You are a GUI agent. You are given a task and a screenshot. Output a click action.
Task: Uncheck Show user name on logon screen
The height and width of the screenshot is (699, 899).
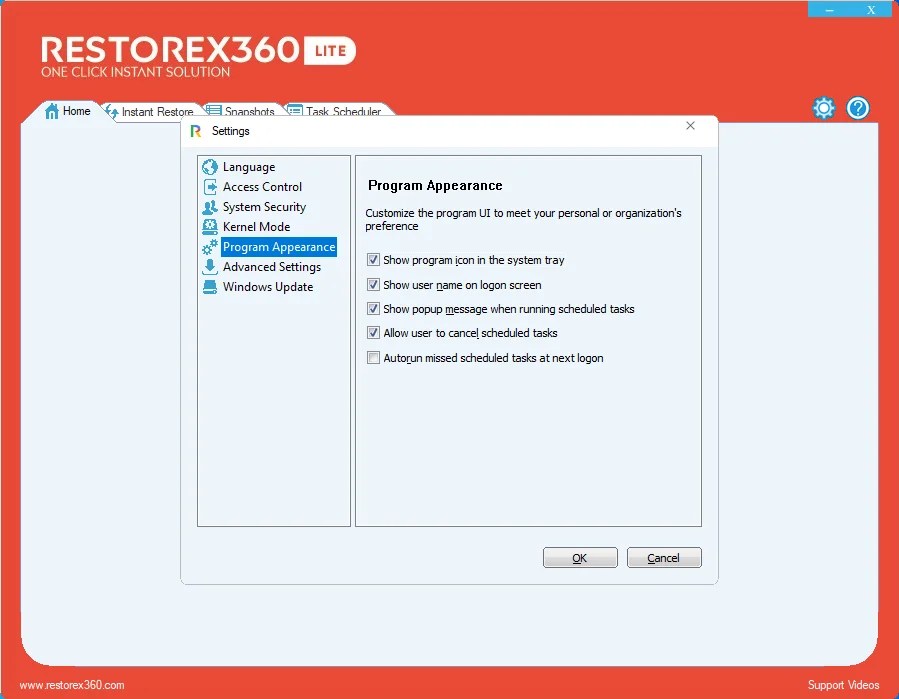[x=373, y=284]
